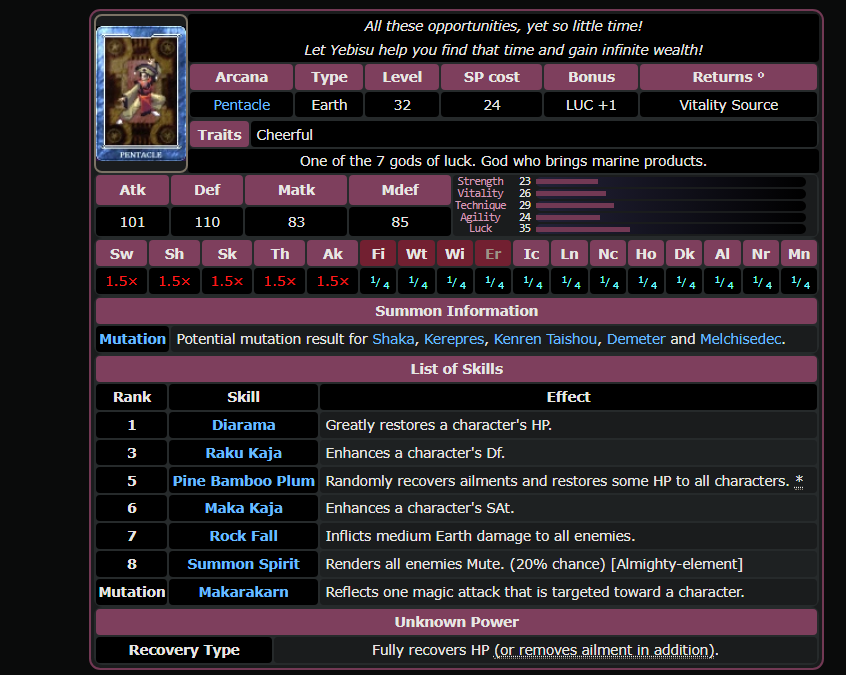Click the Cheerful trait text

(284, 135)
